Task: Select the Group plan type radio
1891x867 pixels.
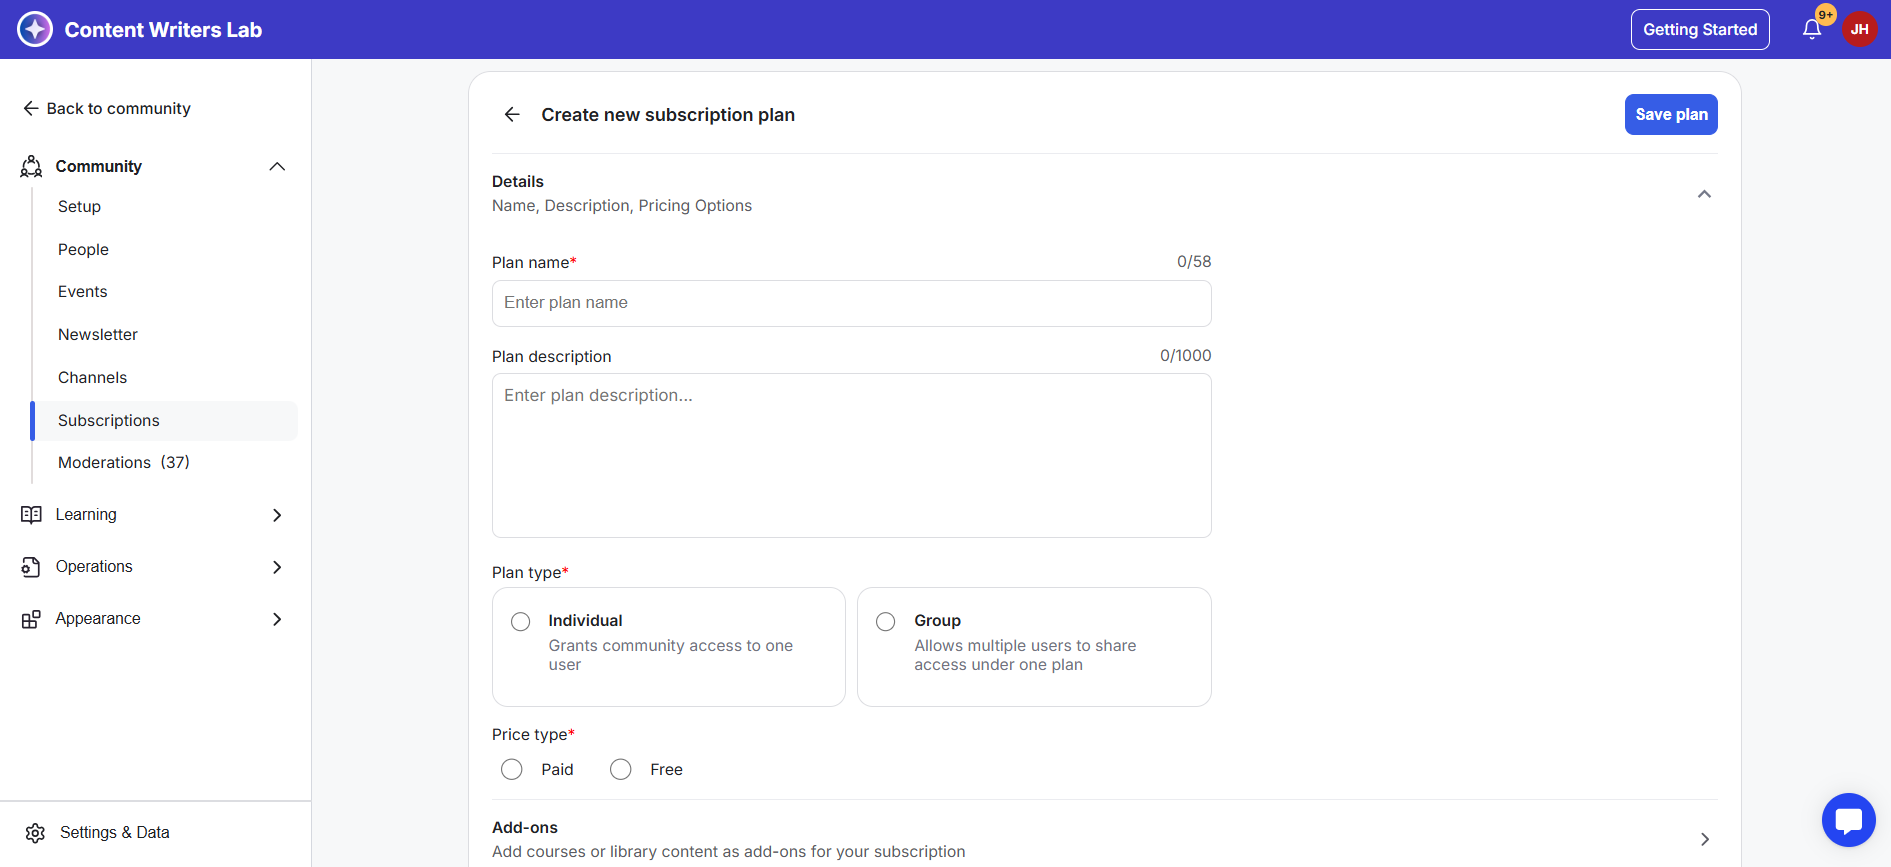Action: coord(886,622)
